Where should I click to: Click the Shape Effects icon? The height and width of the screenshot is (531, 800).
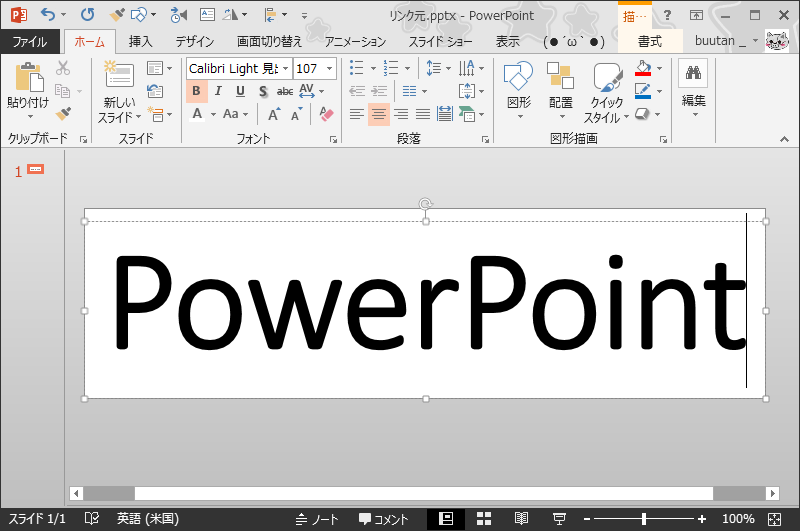(643, 114)
